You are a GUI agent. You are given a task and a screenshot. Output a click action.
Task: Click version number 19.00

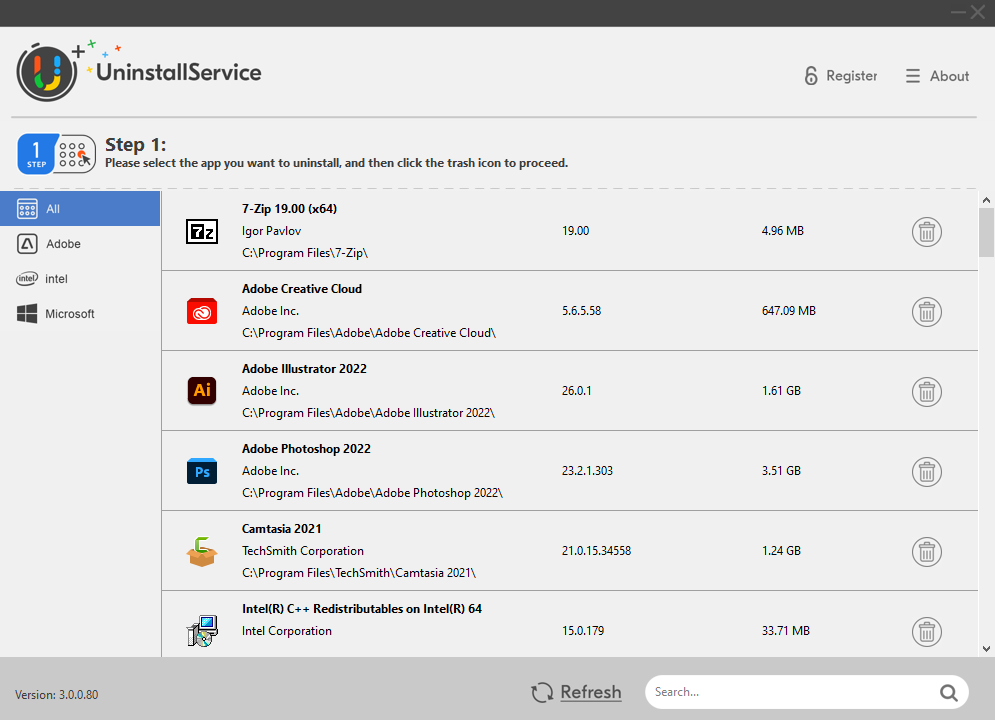[x=576, y=231]
